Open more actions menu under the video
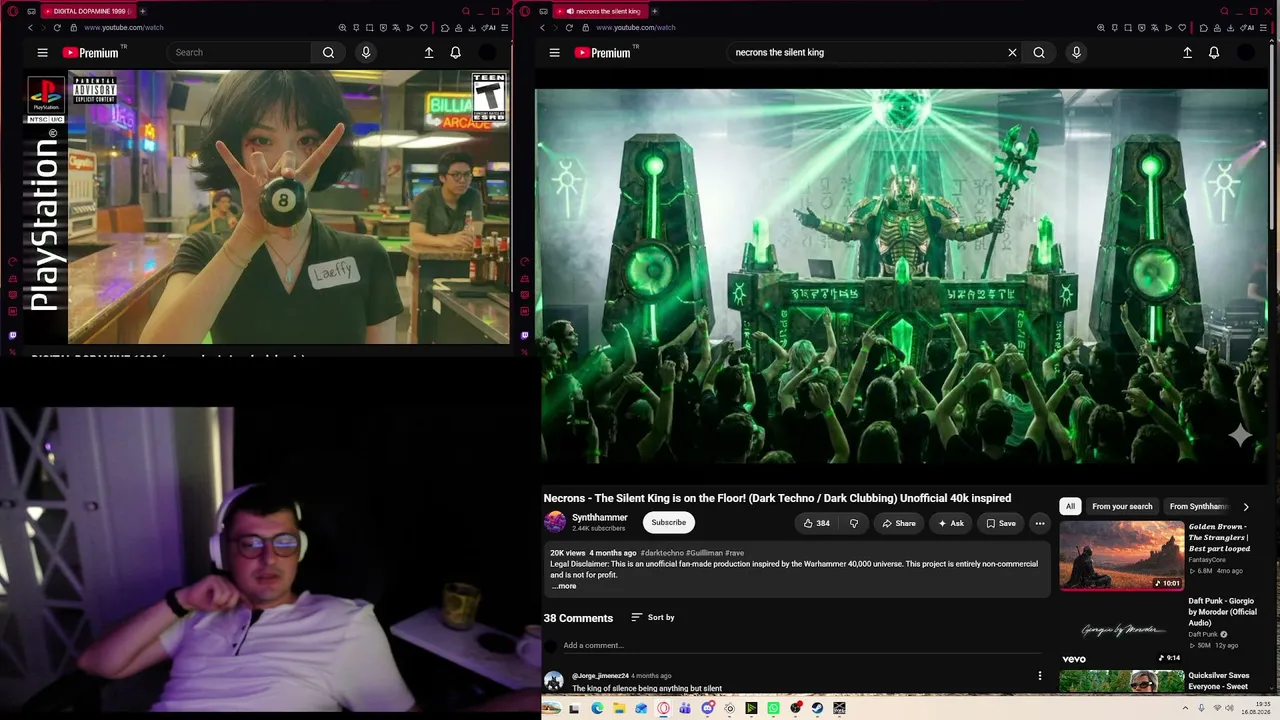The image size is (1280, 720). point(1040,523)
